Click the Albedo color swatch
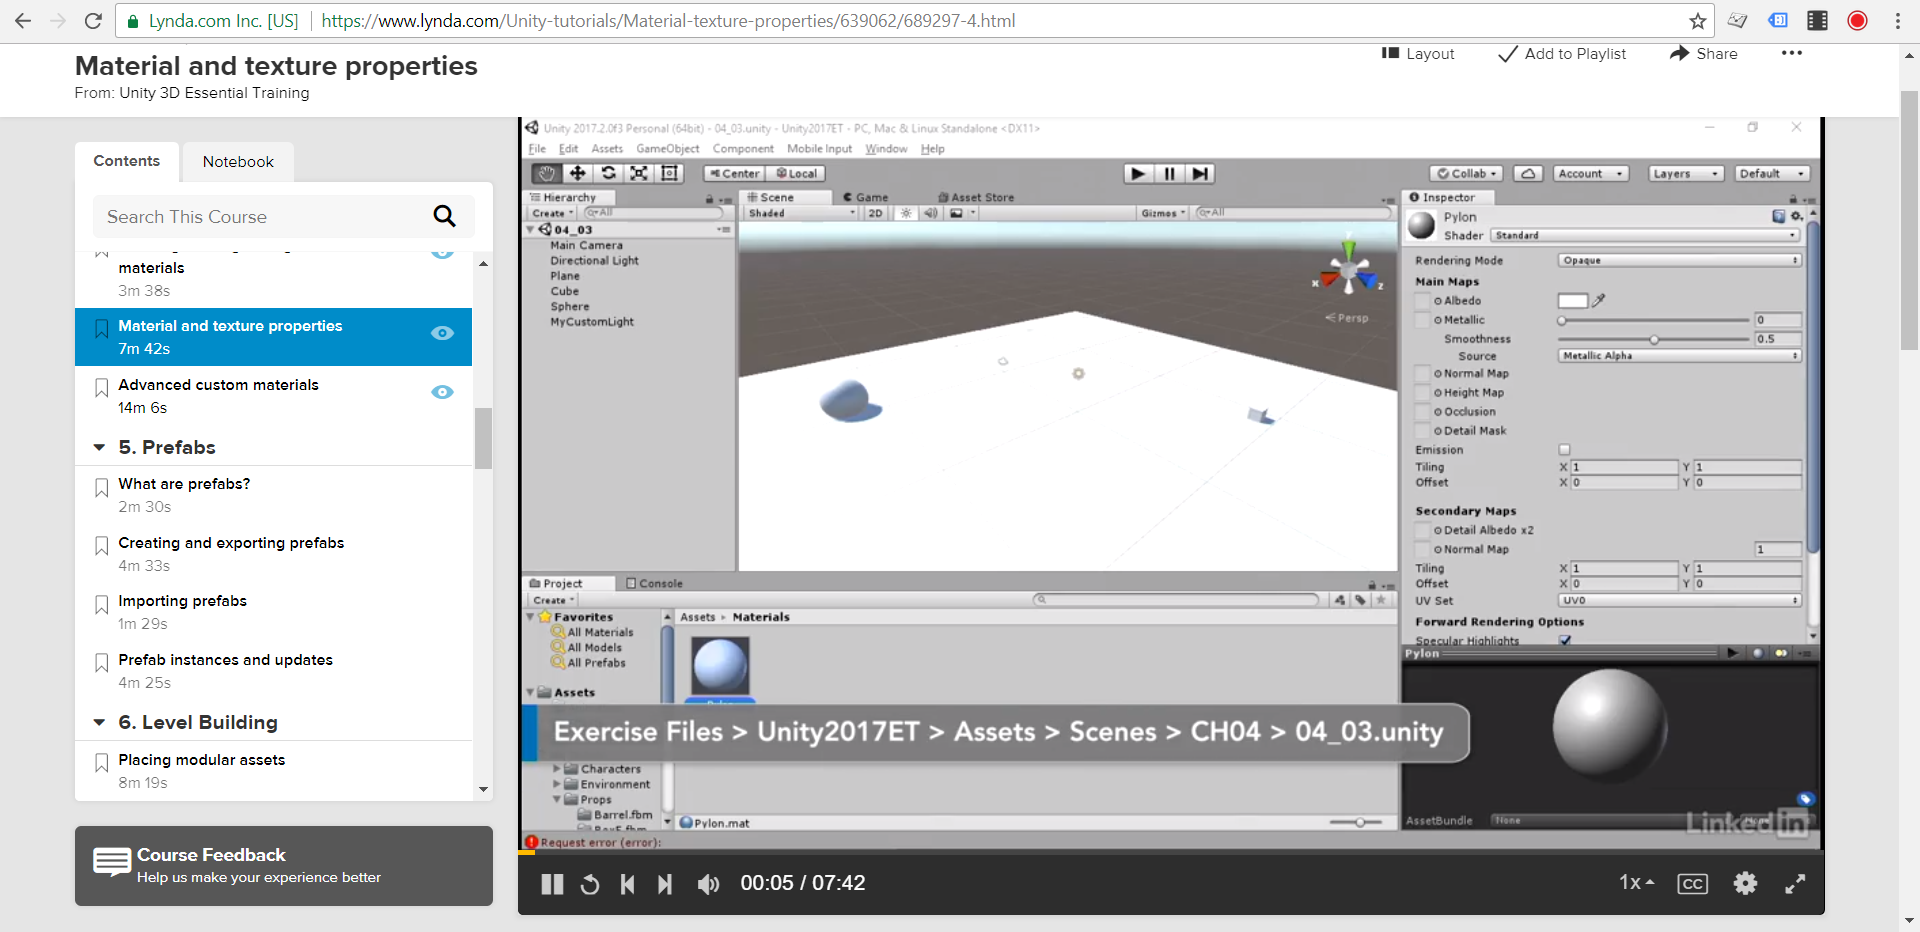The image size is (1920, 932). coord(1572,301)
